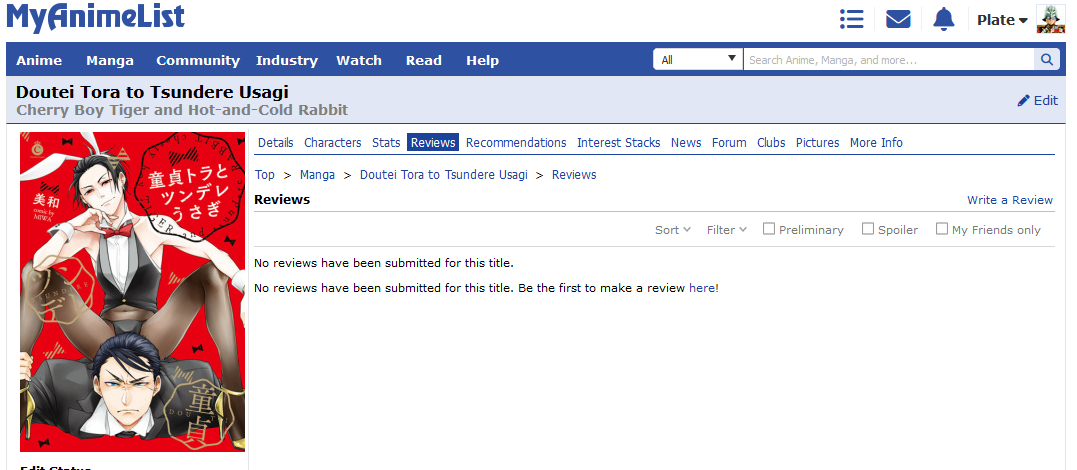Select the Reviews tab

(x=433, y=142)
